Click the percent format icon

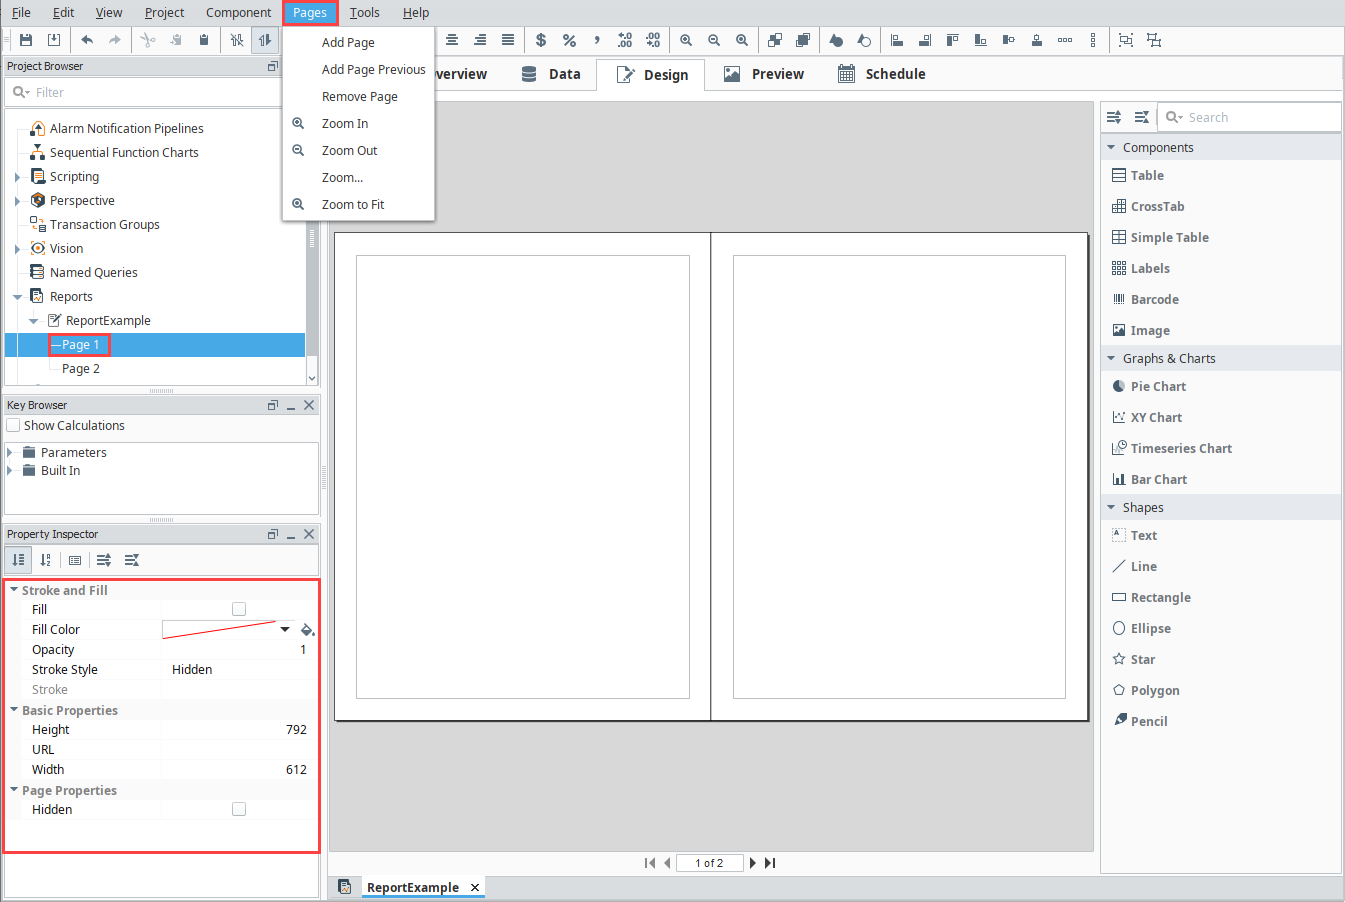point(569,40)
